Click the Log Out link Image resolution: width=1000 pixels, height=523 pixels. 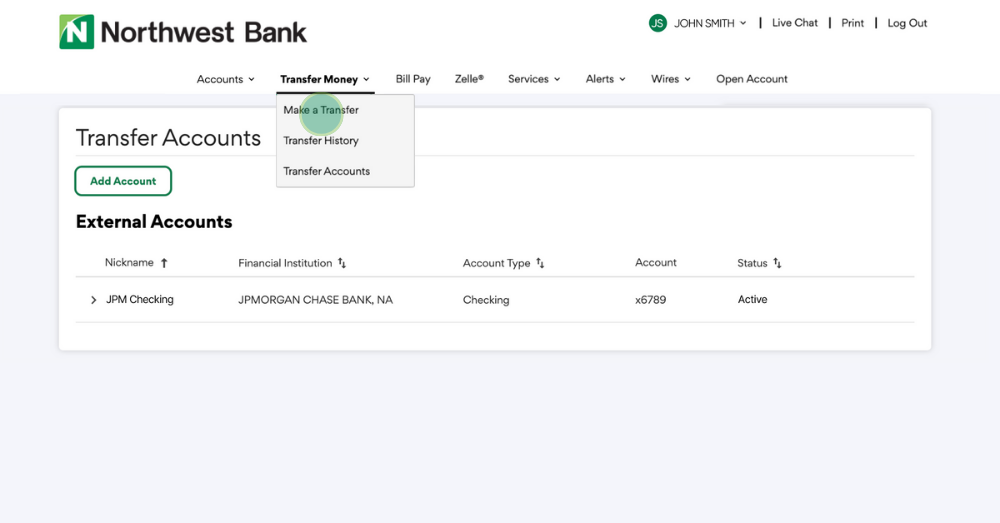[907, 23]
